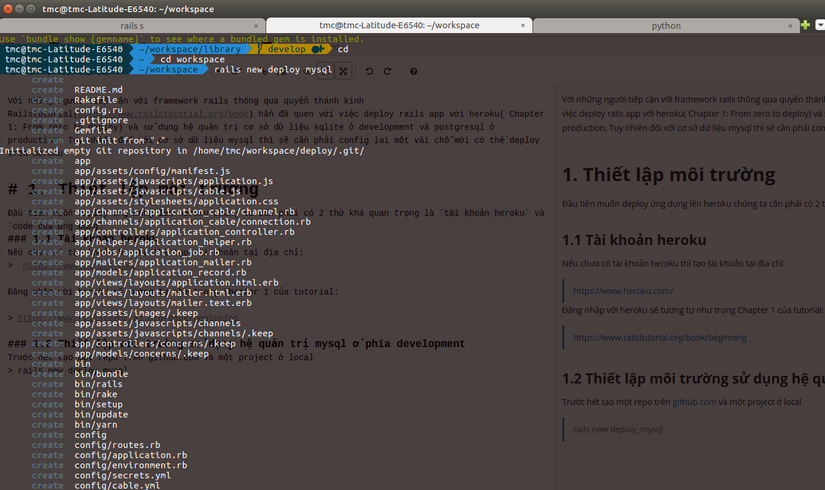Image resolution: width=825 pixels, height=490 pixels.
Task: Click the "config.ru" output line
Action: (98, 110)
